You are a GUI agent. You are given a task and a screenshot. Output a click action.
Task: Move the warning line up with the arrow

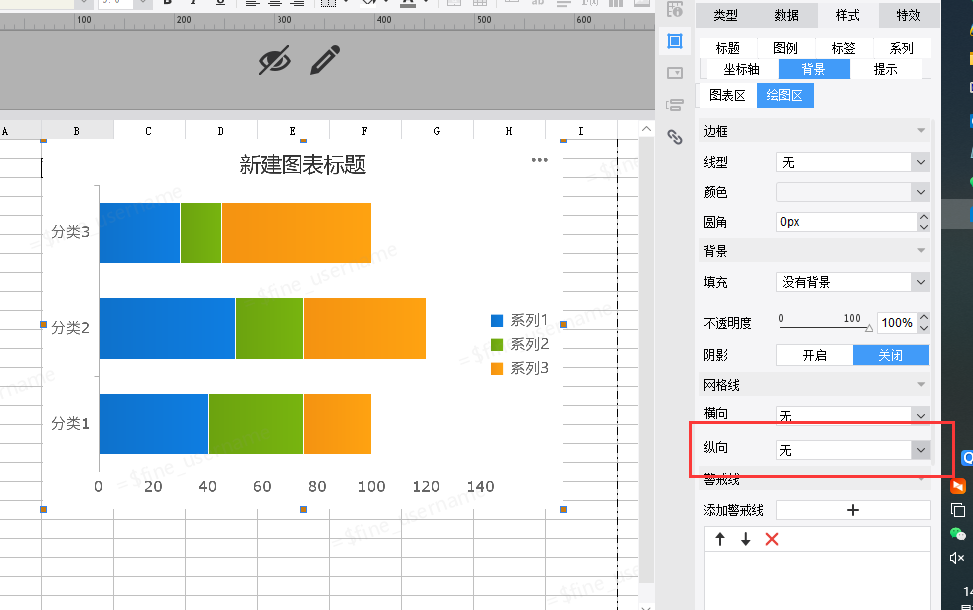[x=720, y=539]
